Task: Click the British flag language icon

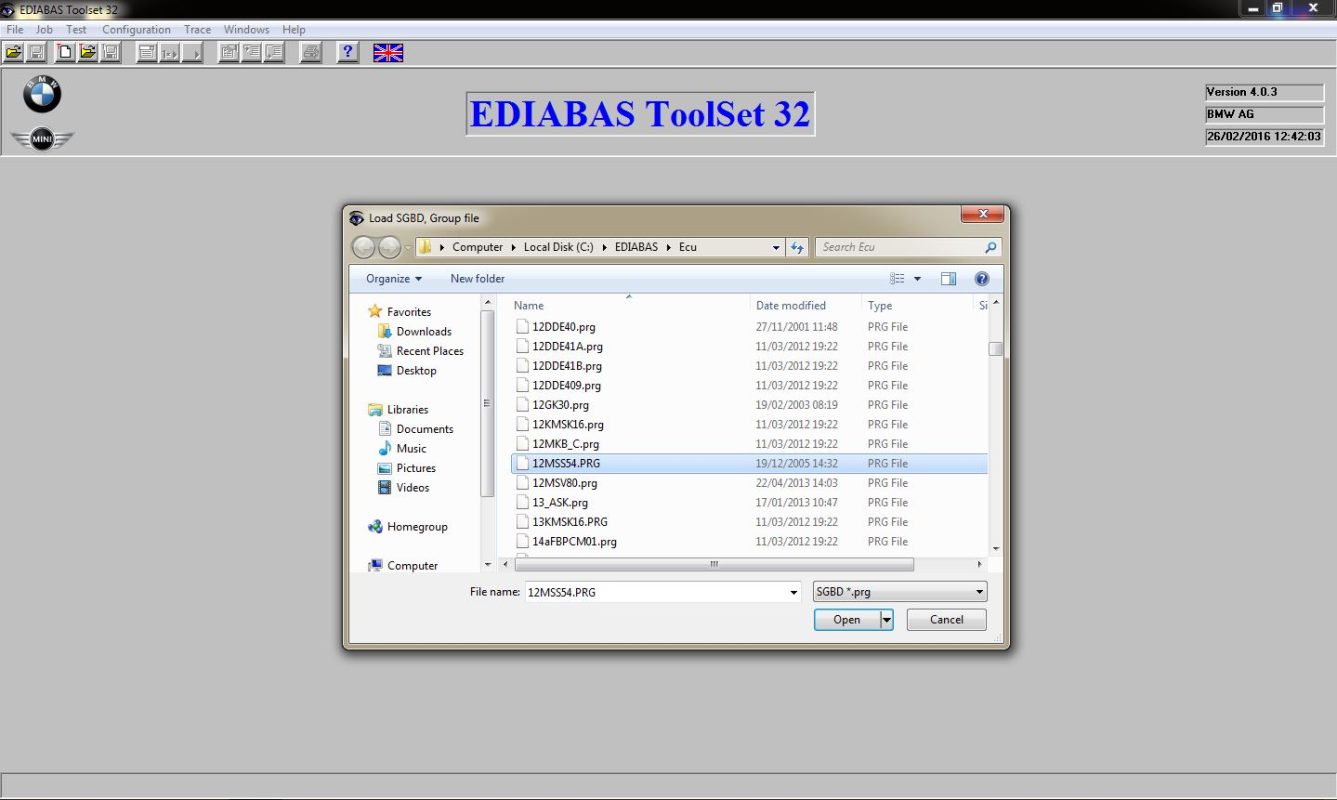Action: (388, 52)
